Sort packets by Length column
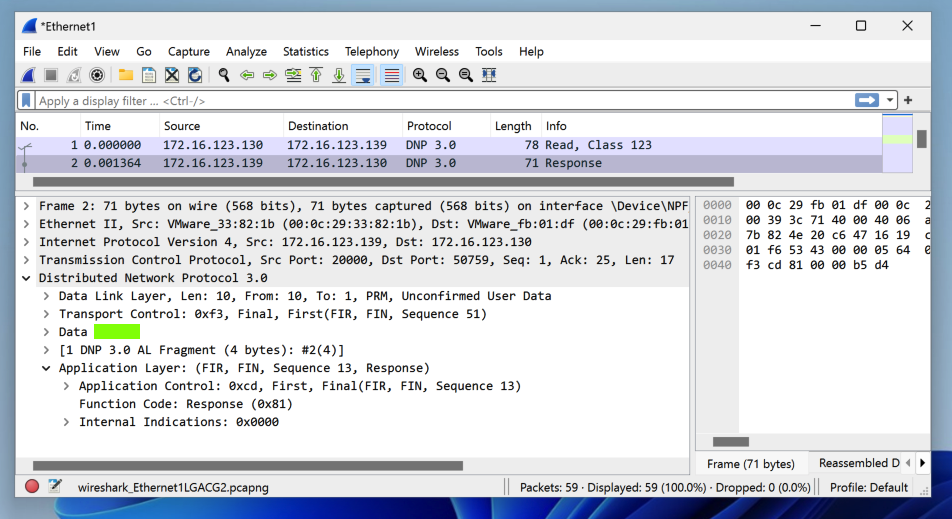The width and height of the screenshot is (952, 519). (x=515, y=126)
